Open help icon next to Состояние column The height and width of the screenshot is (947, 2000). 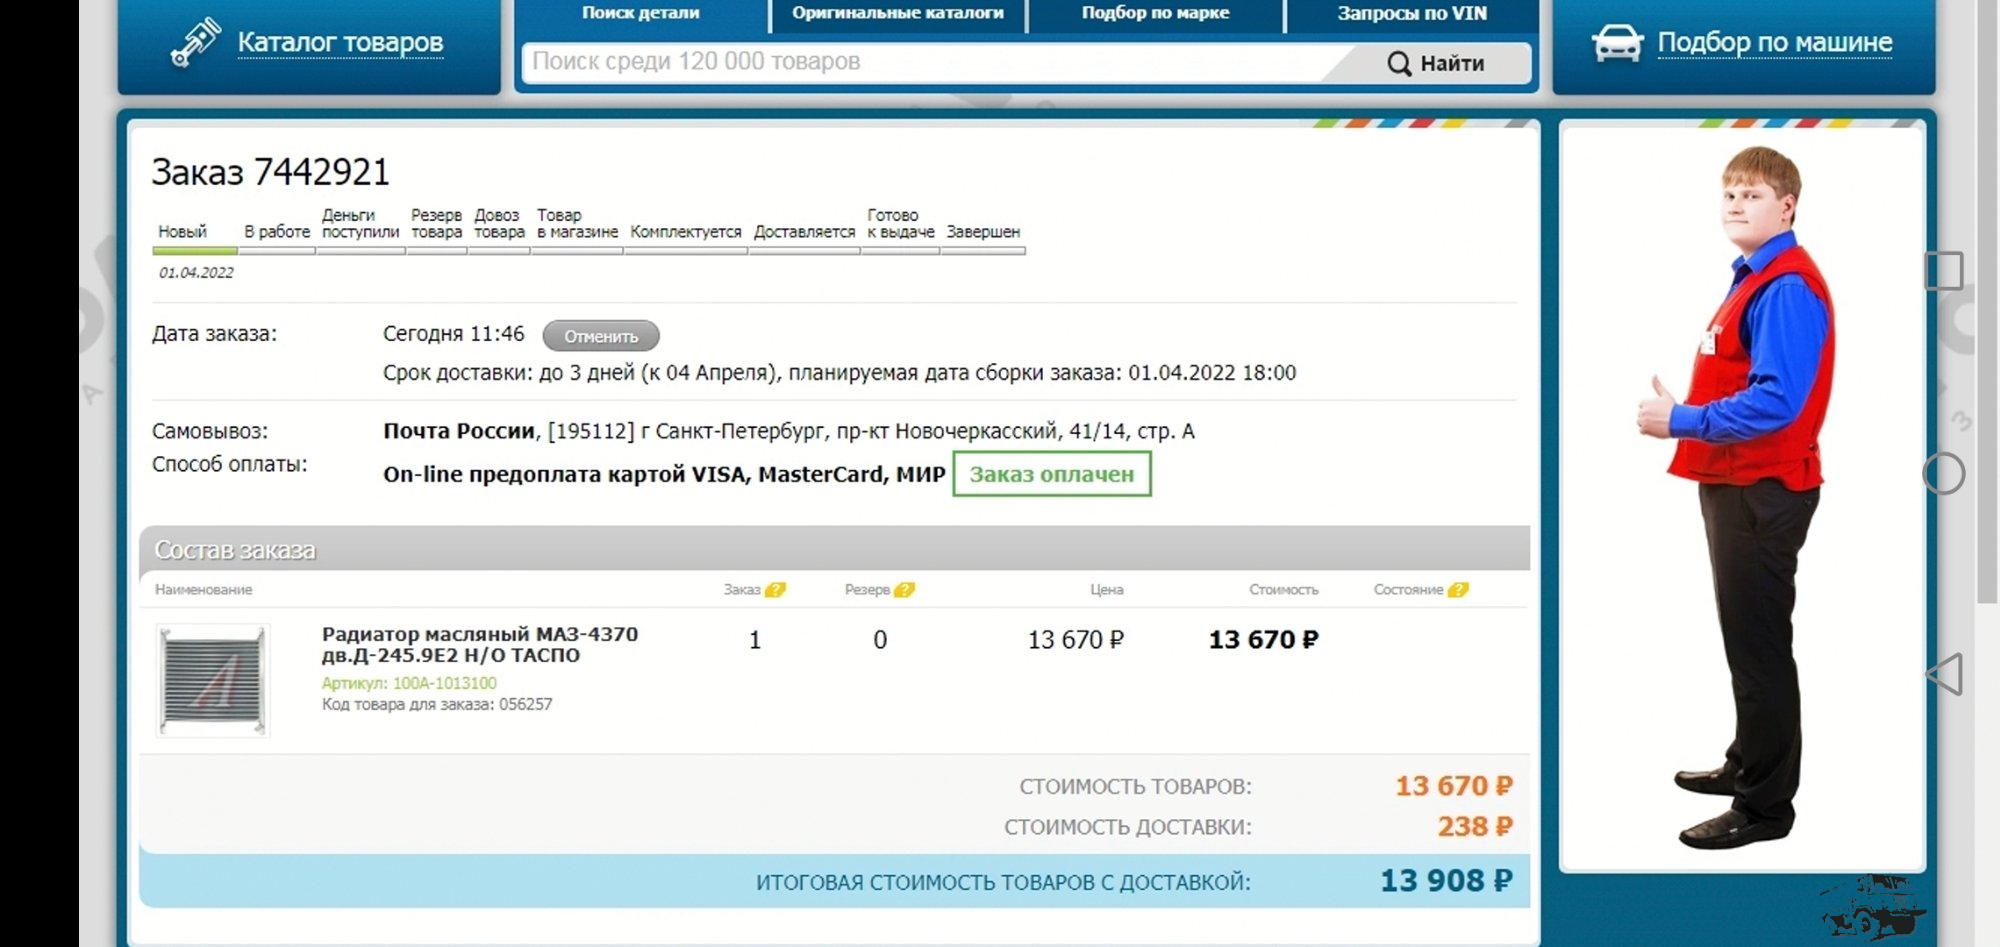click(1458, 590)
